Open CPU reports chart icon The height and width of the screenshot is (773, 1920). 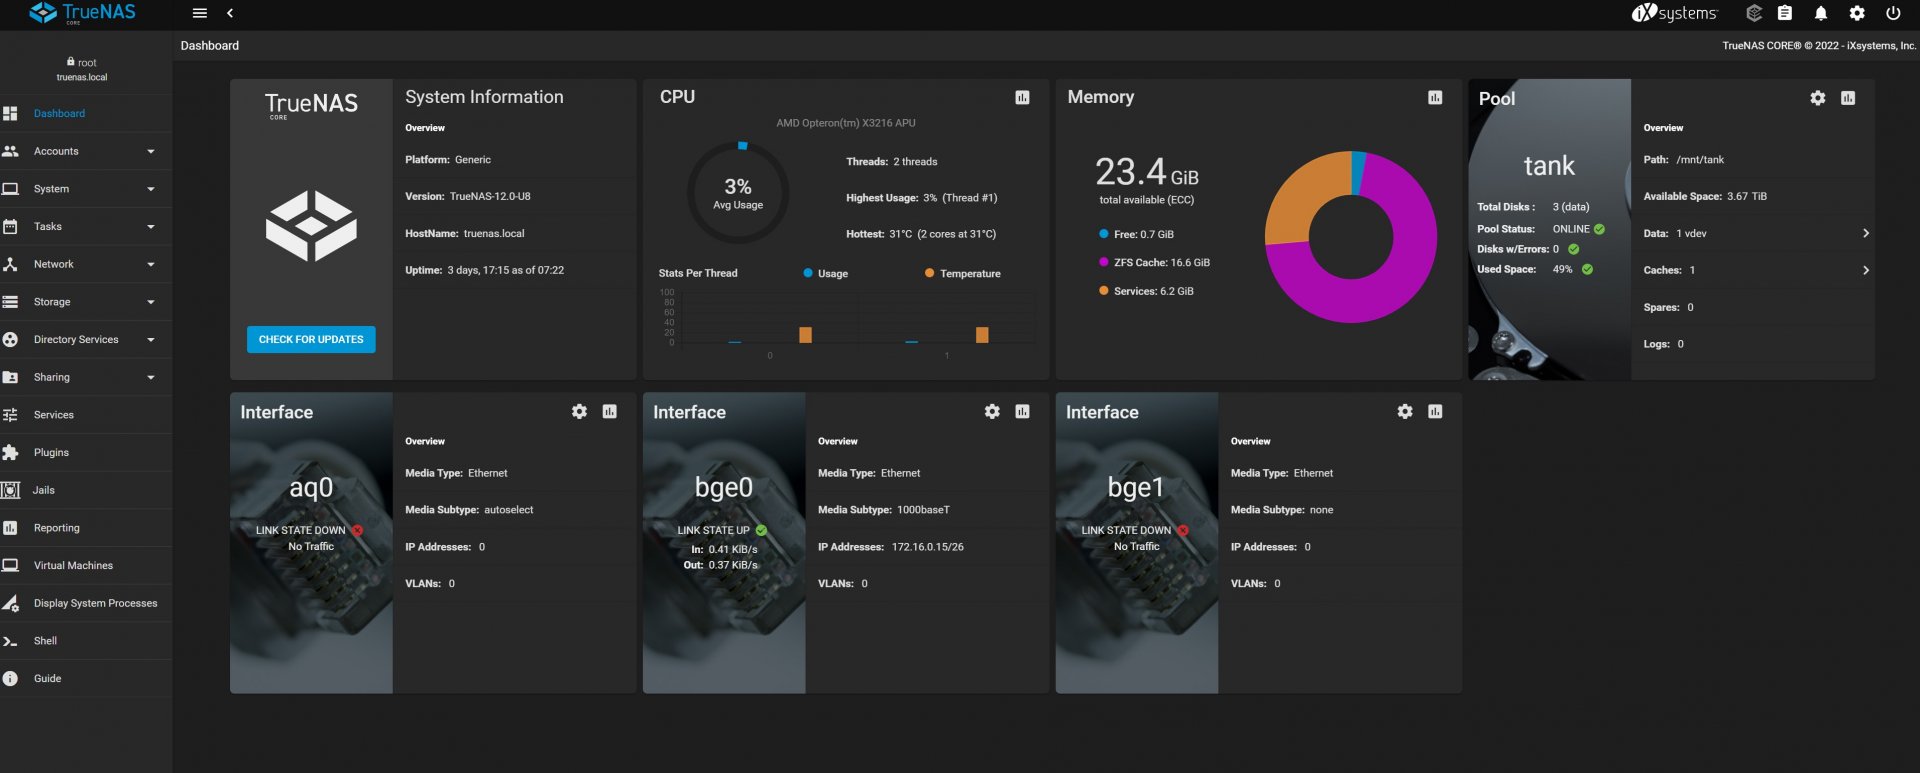click(x=1022, y=97)
